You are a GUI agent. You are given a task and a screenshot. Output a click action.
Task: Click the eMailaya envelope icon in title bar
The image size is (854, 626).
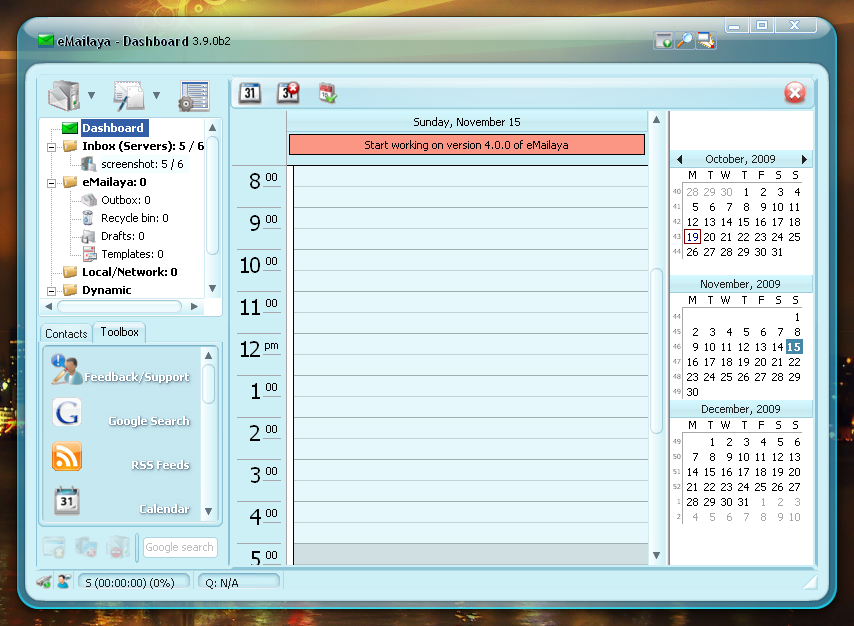[46, 41]
